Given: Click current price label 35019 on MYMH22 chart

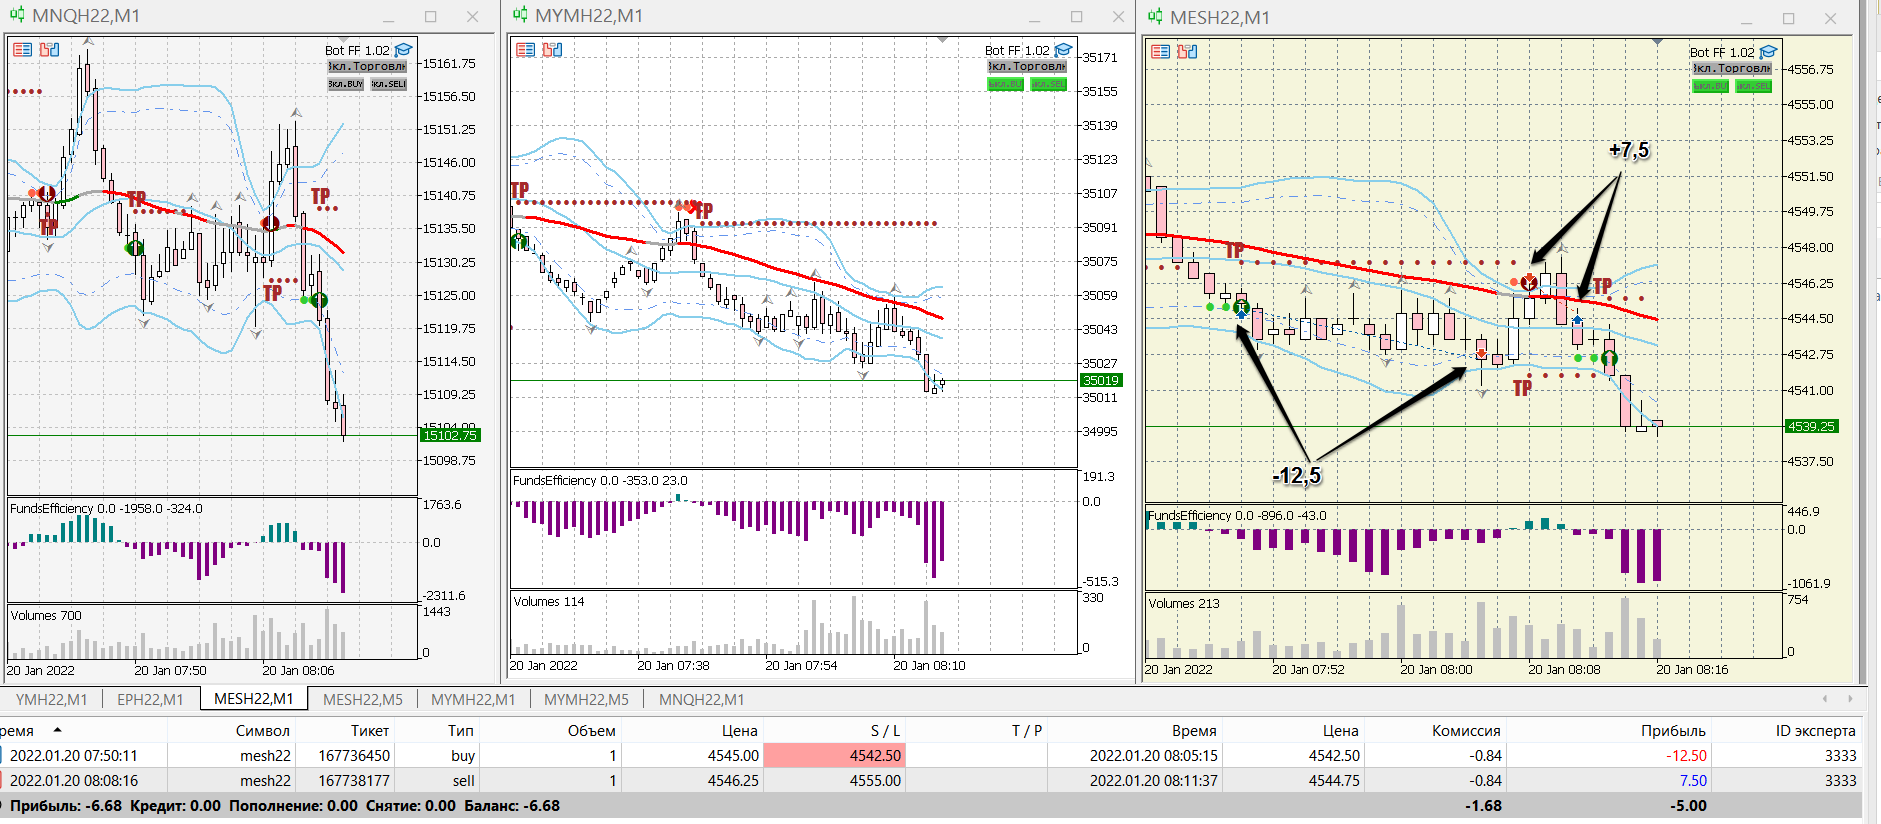Looking at the screenshot, I should [x=1101, y=380].
